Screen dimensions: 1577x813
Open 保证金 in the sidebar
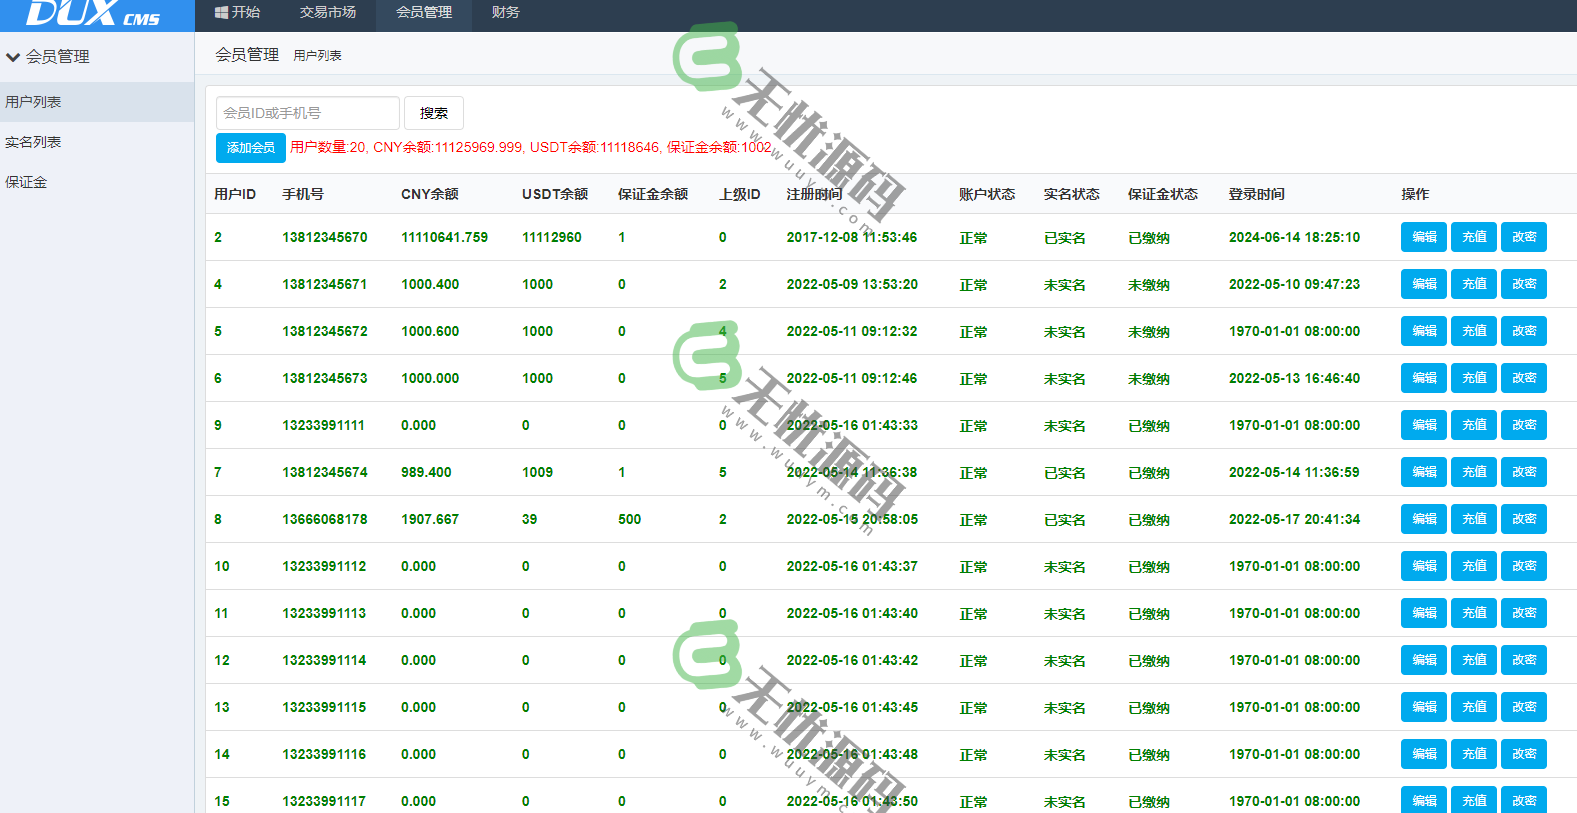click(x=27, y=182)
